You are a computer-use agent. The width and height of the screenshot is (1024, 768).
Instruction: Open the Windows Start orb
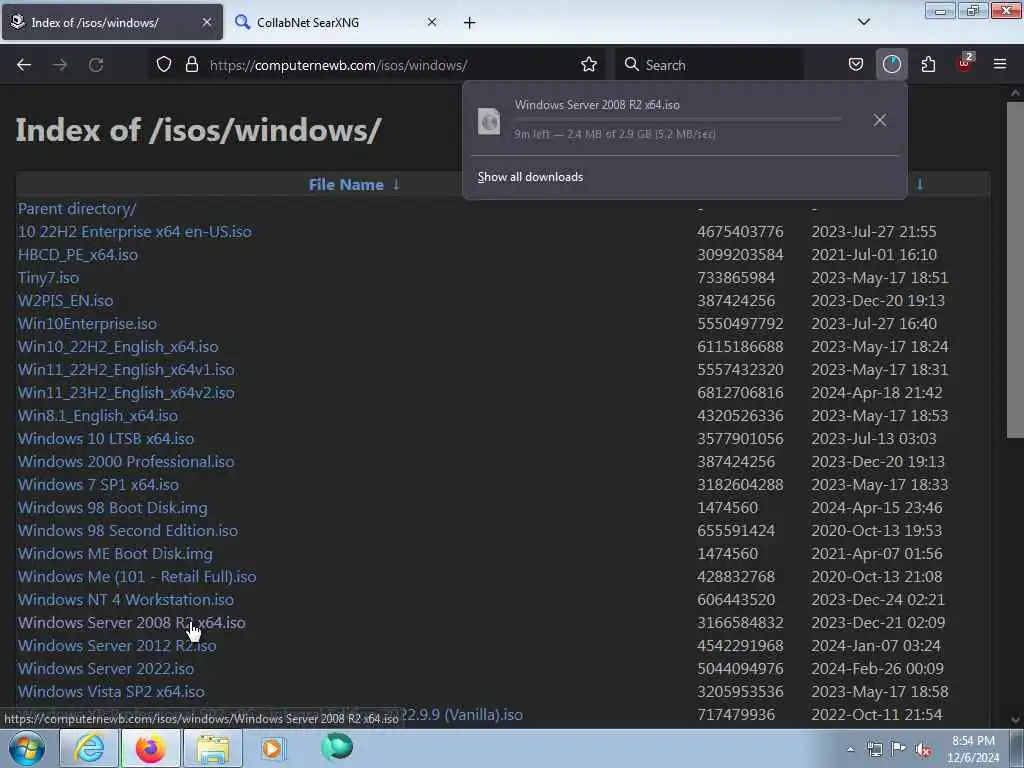pos(26,748)
